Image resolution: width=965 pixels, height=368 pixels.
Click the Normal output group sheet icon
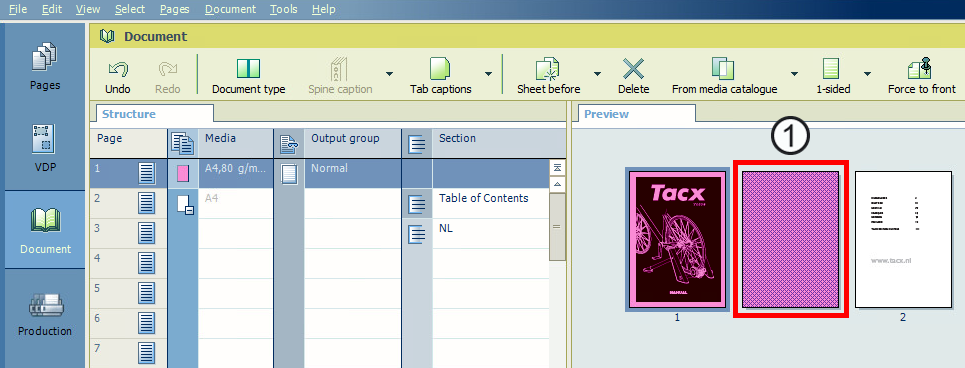pyautogui.click(x=289, y=174)
